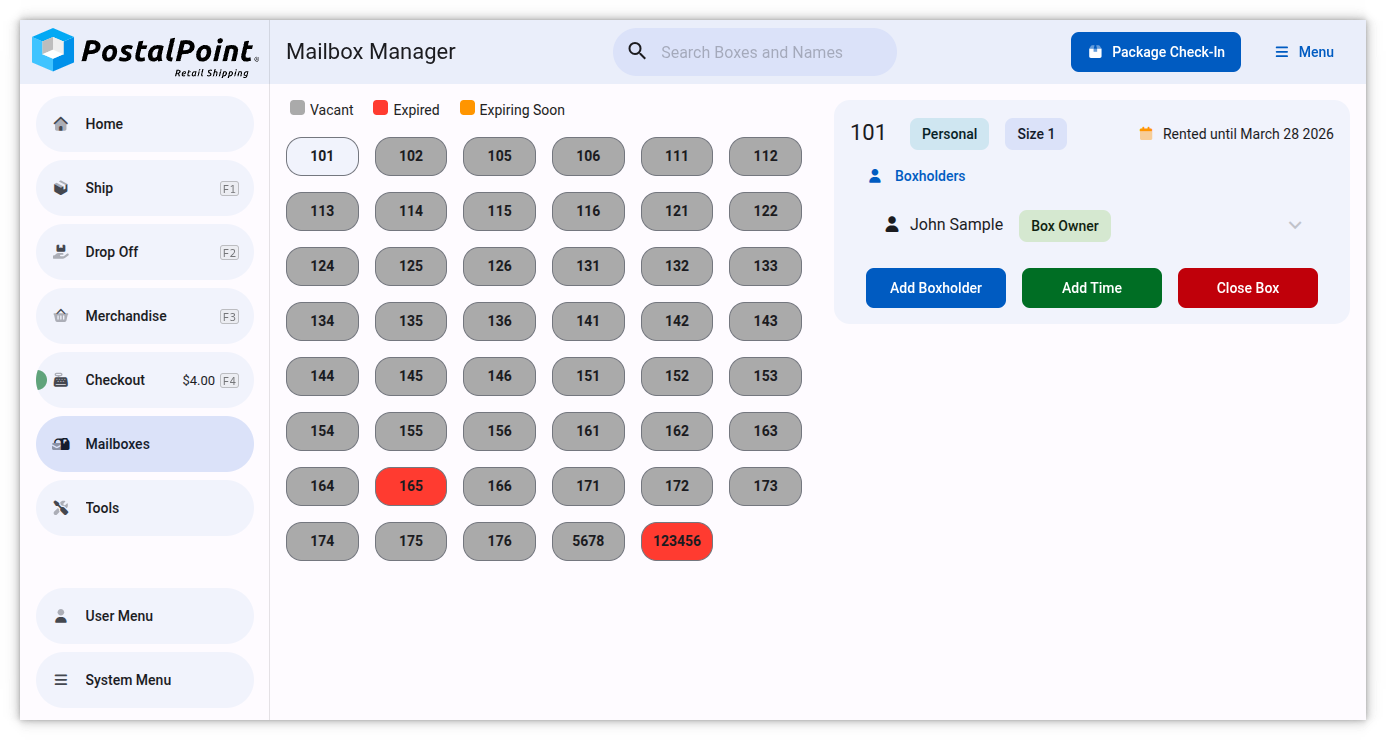Open the Menu in the top right
The image size is (1386, 740).
tap(1304, 51)
